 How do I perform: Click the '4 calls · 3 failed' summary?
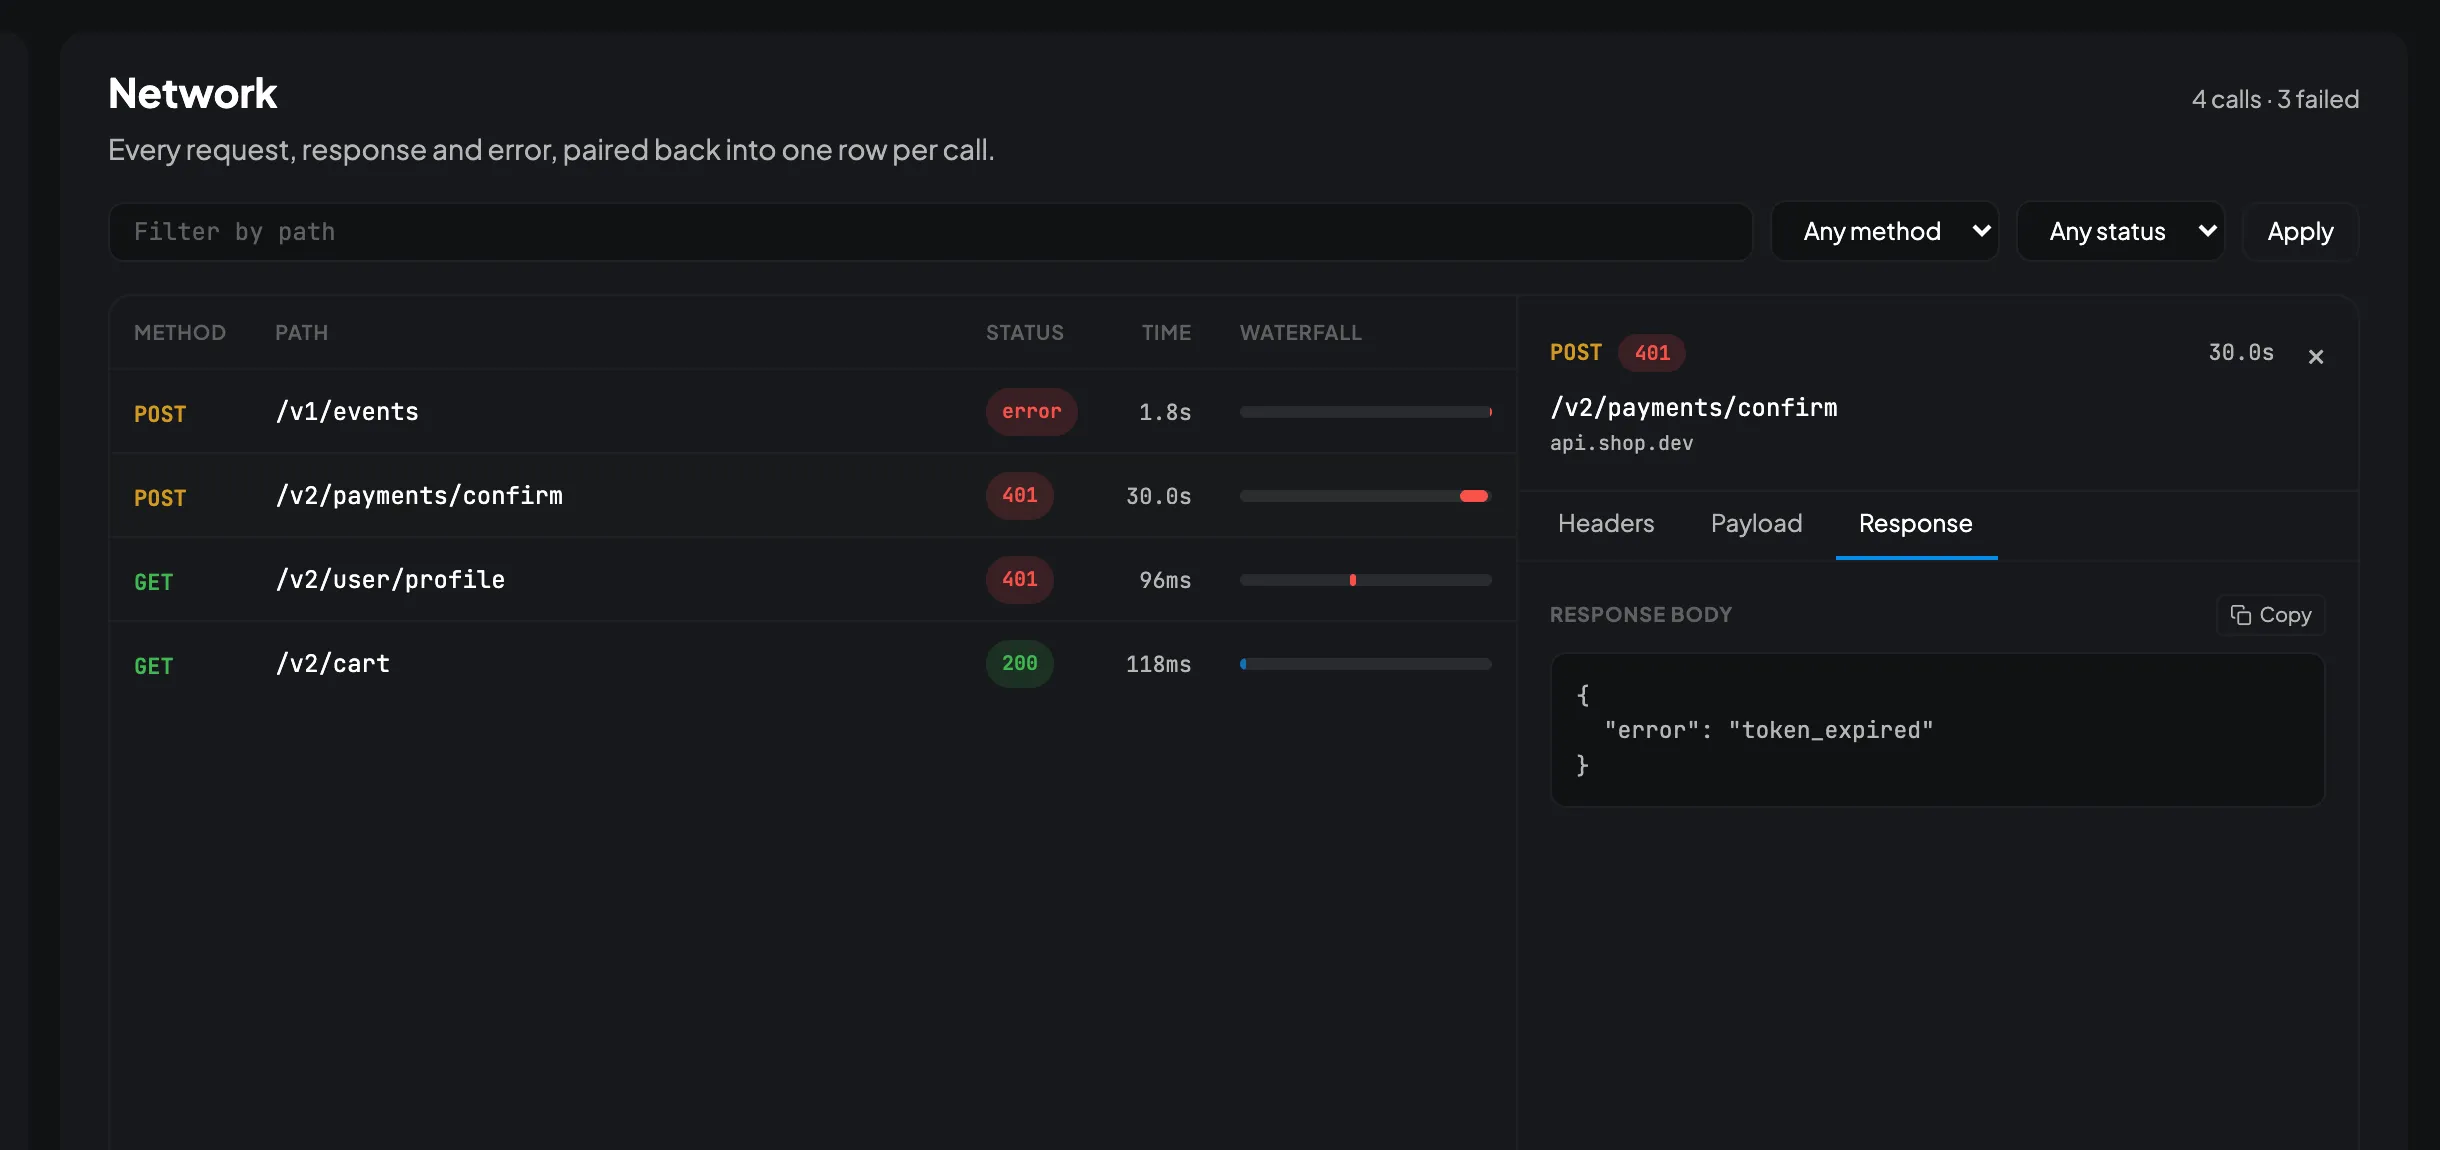tap(2275, 100)
